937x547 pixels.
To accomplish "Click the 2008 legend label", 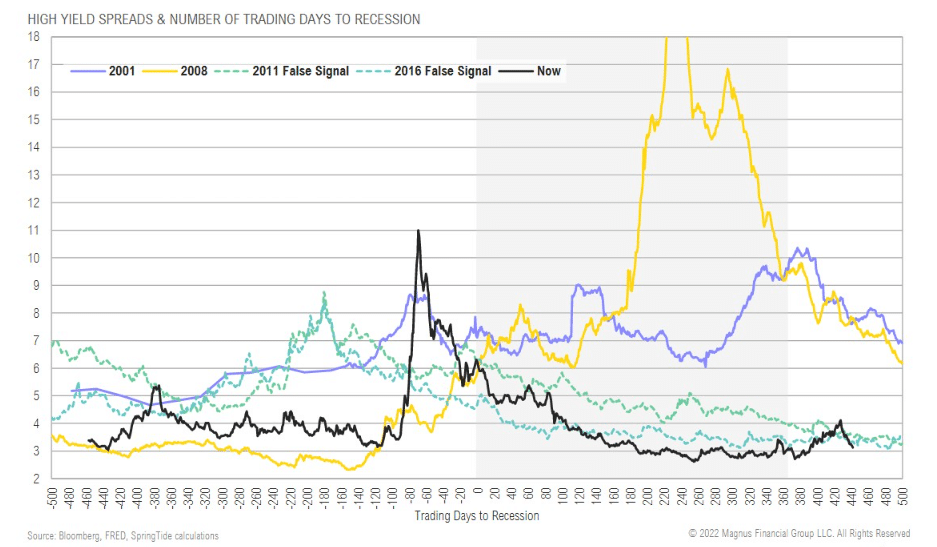I will (194, 71).
